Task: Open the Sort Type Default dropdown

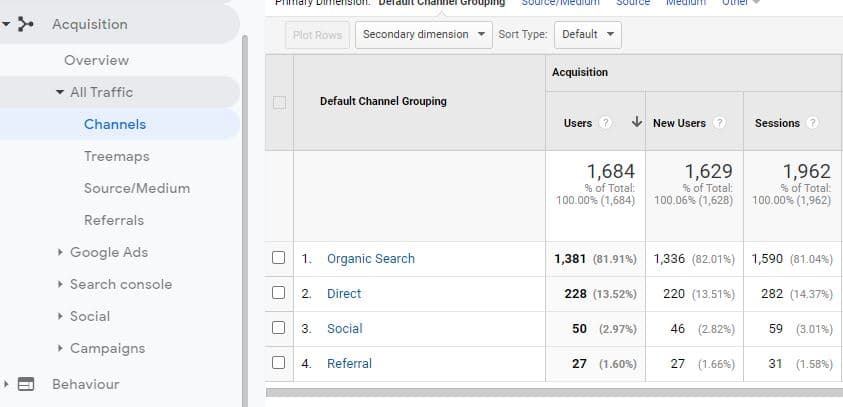Action: coord(588,35)
